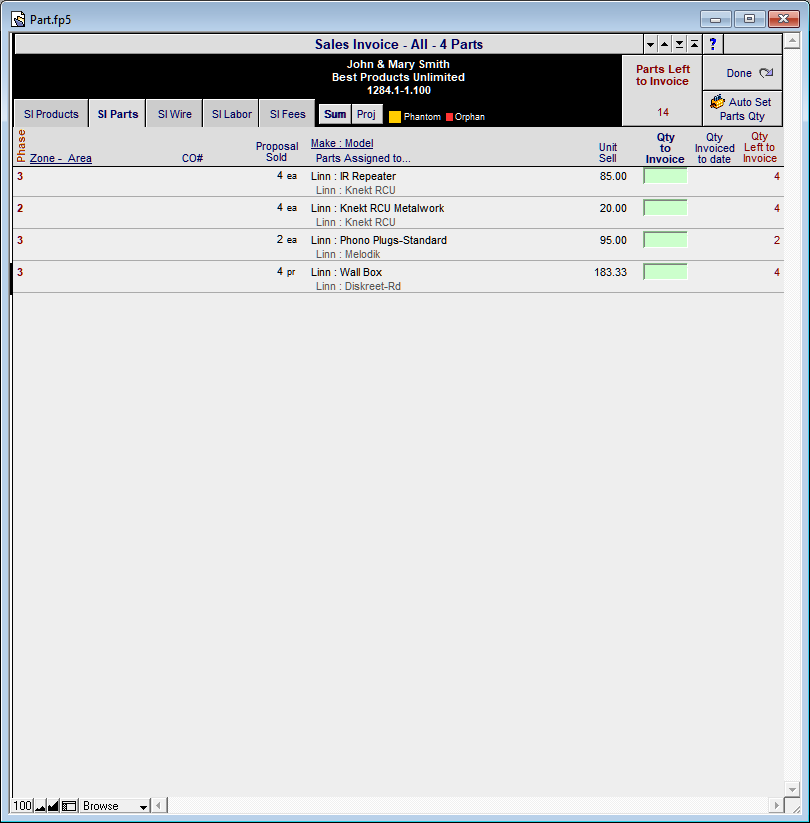
Task: Click scroll up arrow on vertical scrollbar
Action: [792, 40]
